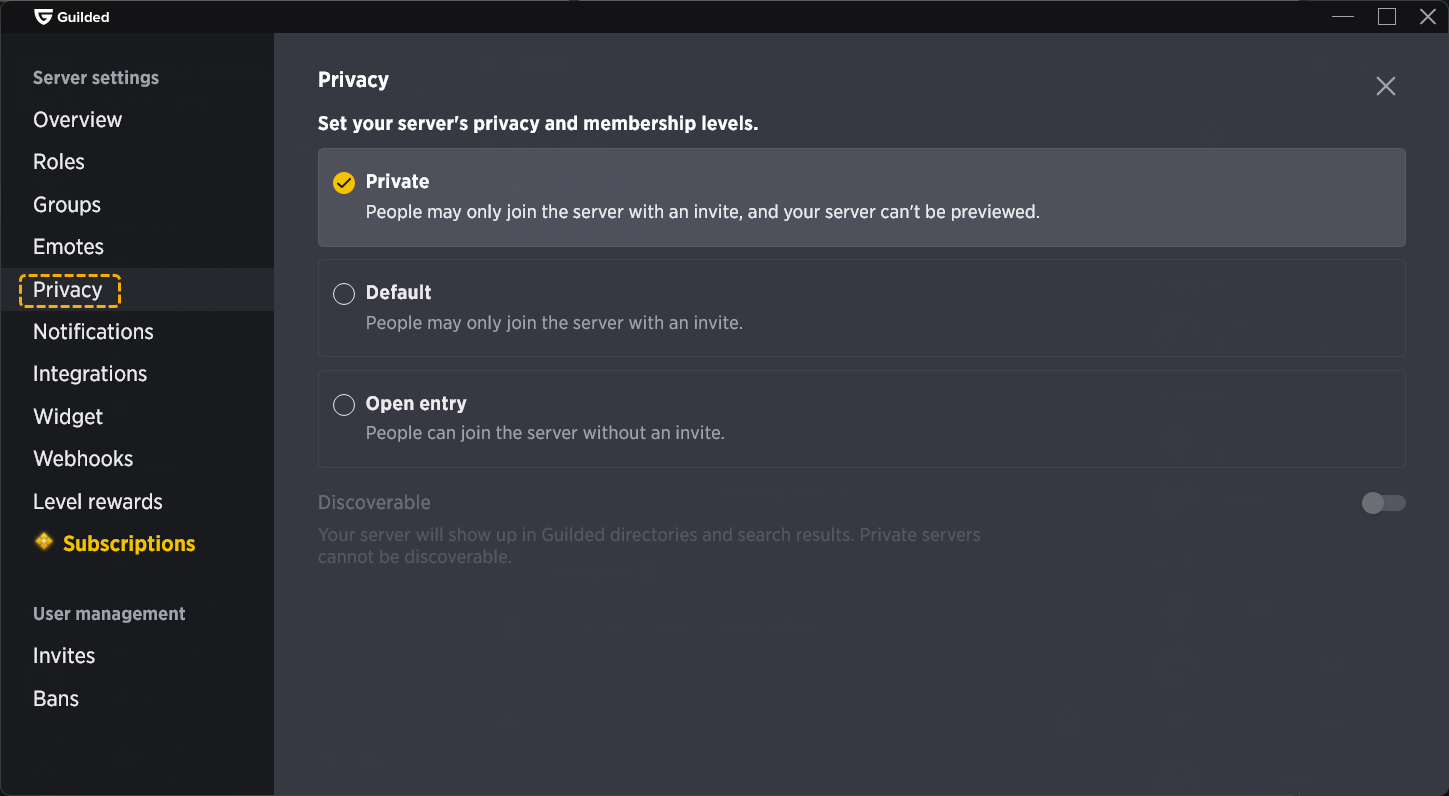Select Privacy in the sidebar
The image size is (1449, 796).
(x=68, y=290)
